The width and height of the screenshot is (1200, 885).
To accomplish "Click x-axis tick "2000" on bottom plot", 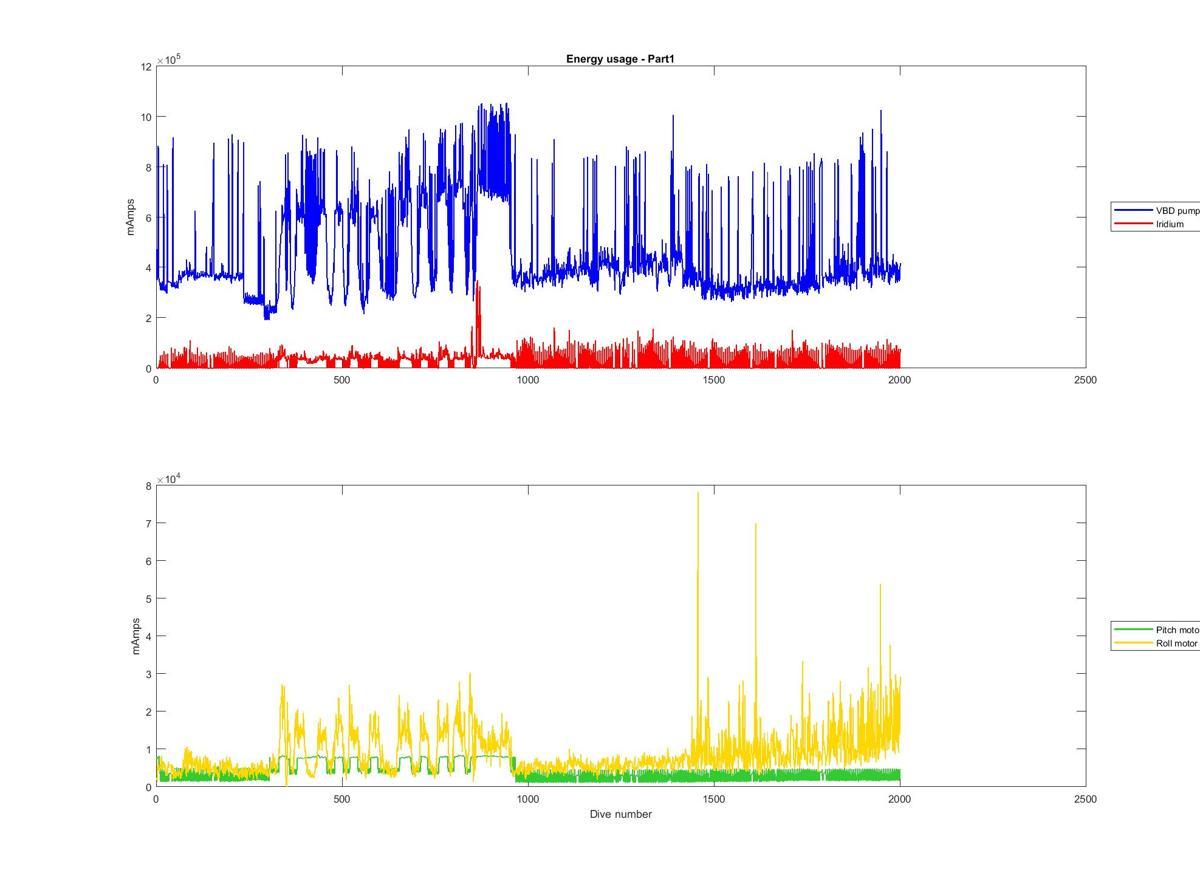I will (x=900, y=799).
